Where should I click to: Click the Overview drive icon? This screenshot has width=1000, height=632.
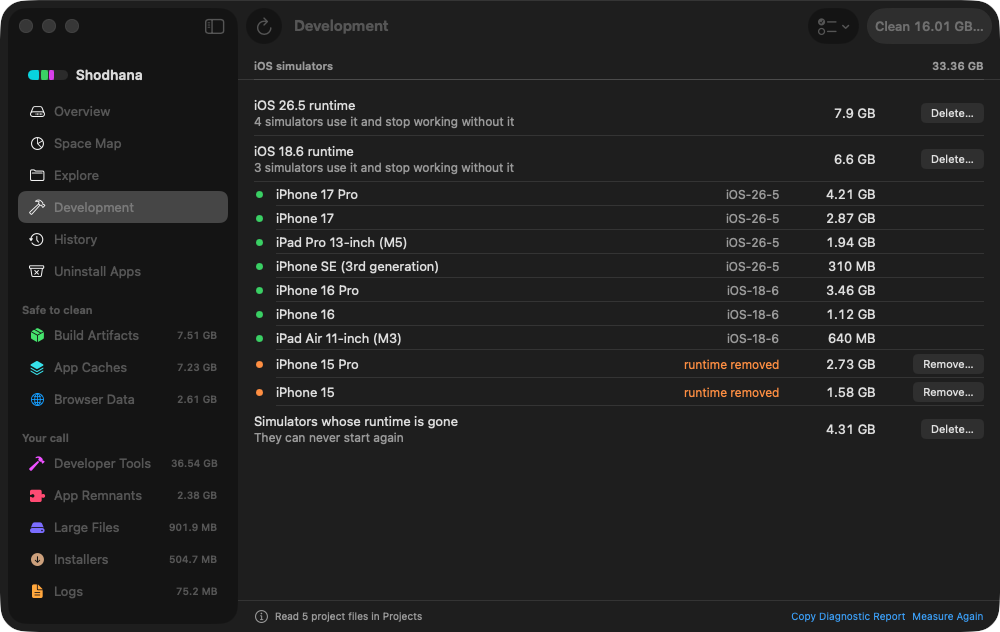pos(37,112)
